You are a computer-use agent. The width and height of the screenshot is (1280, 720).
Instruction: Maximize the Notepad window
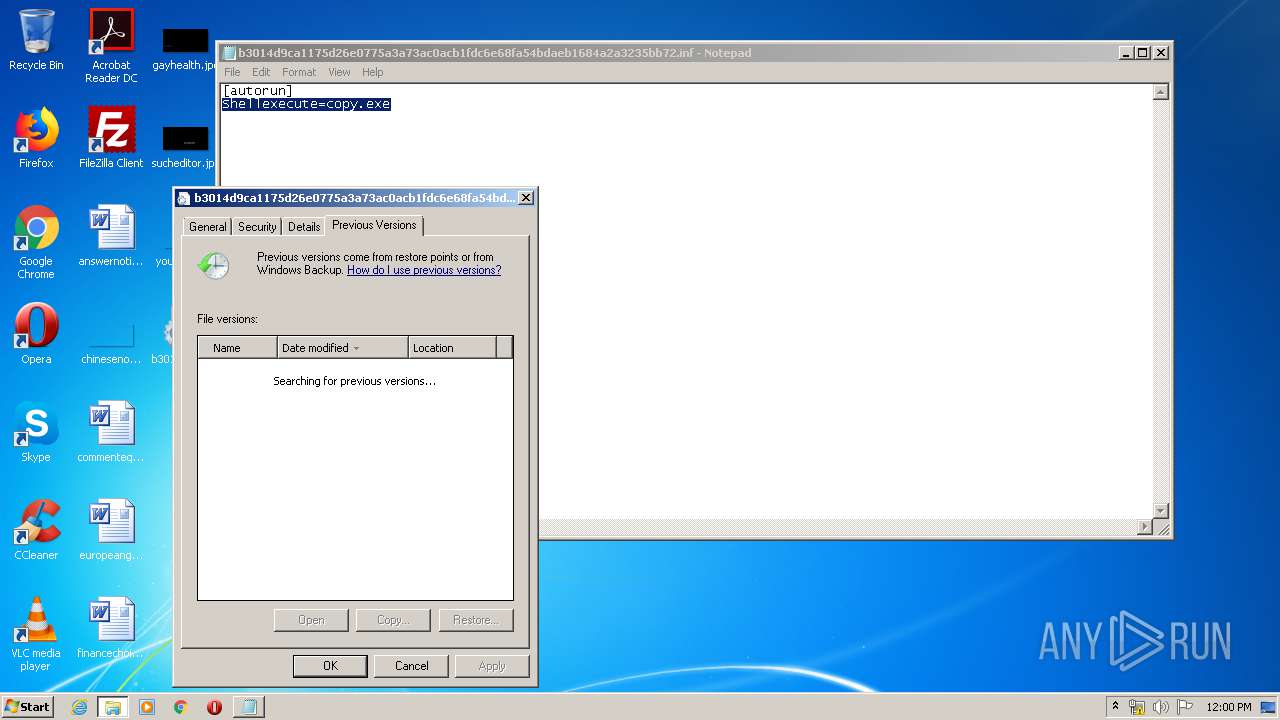tap(1143, 53)
